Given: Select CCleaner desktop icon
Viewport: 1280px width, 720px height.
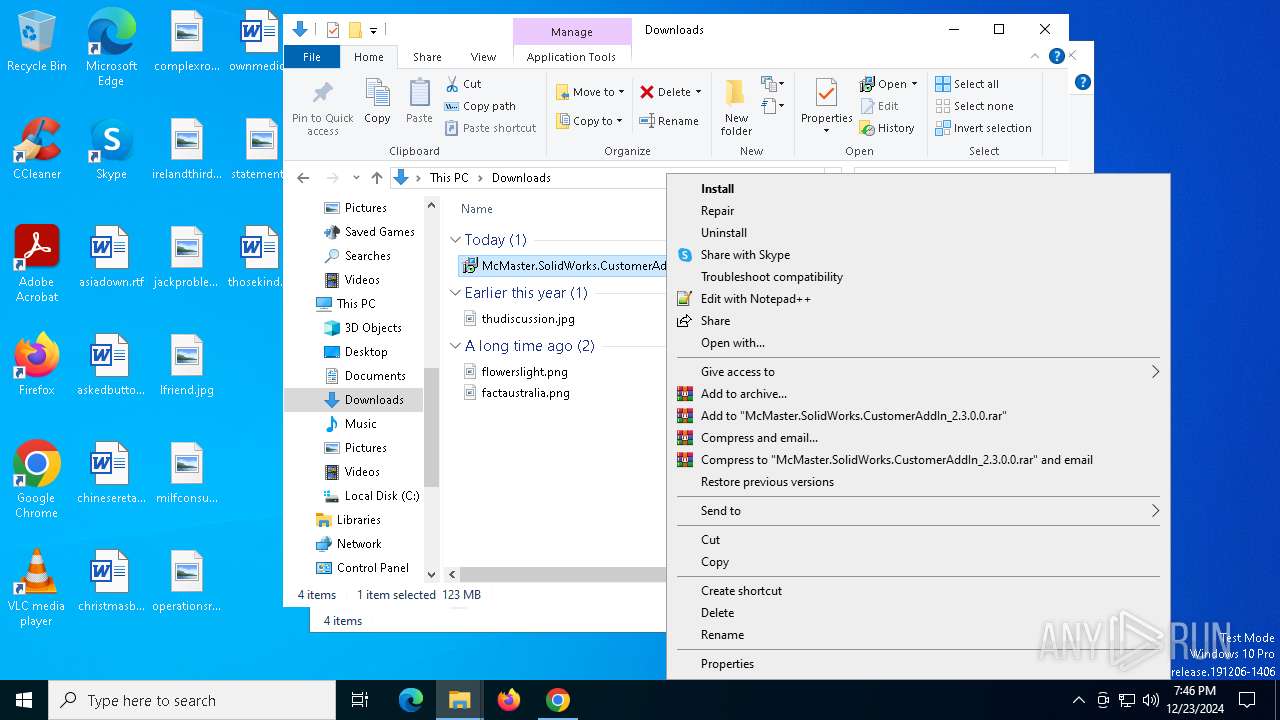Looking at the screenshot, I should (x=37, y=150).
